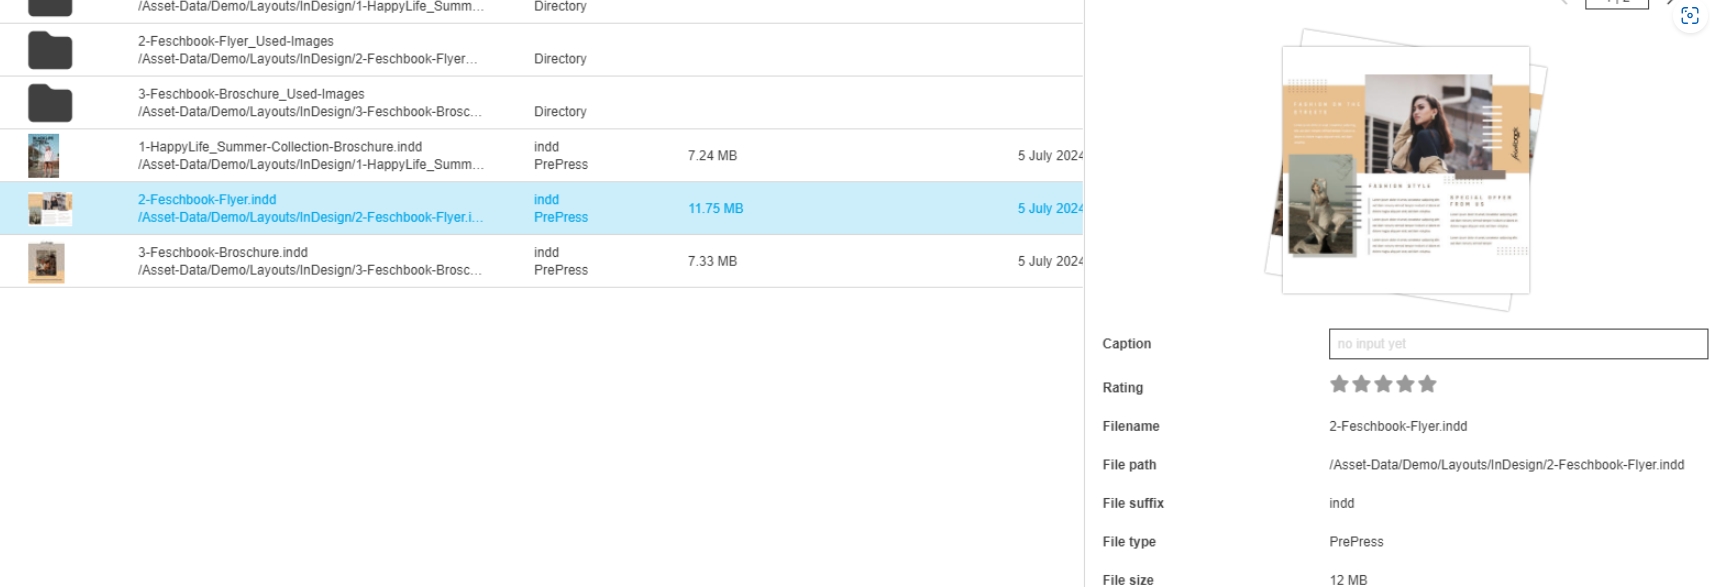The image size is (1710, 587).
Task: Click the date of the 1-HappyLife row
Action: pos(1050,156)
